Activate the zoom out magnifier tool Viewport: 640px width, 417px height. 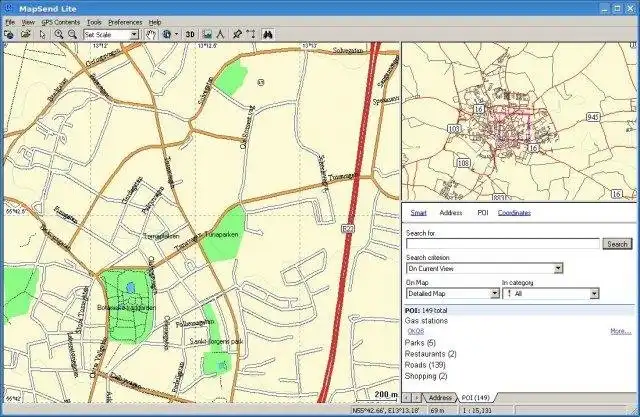click(72, 35)
